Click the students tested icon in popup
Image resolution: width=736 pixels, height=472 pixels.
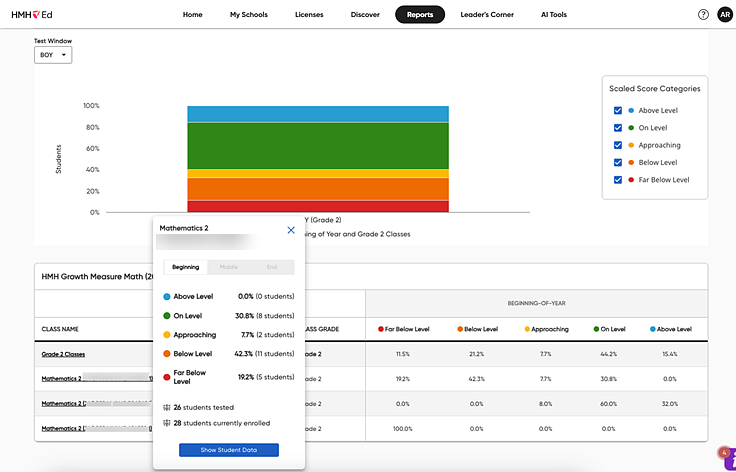click(x=166, y=407)
